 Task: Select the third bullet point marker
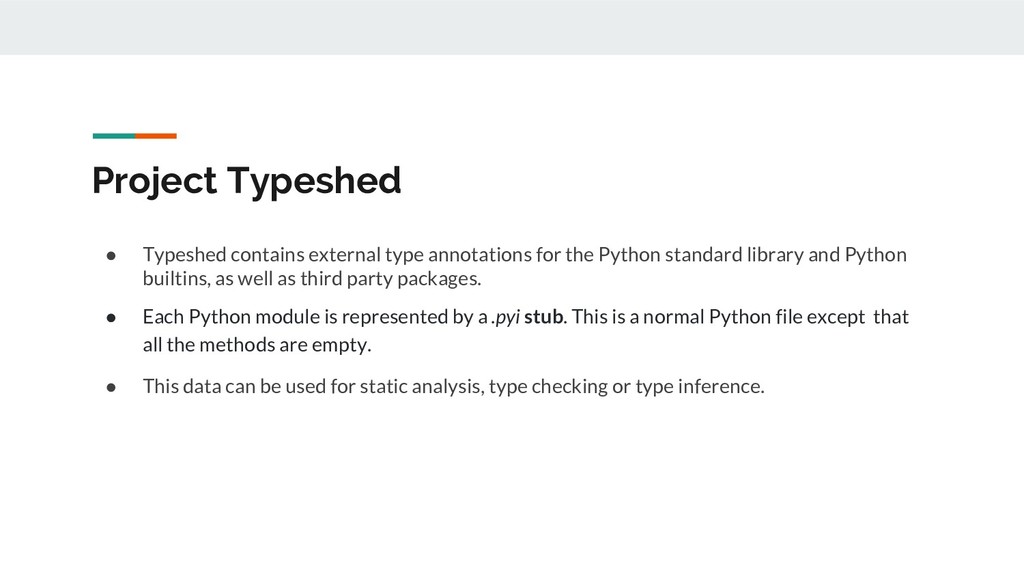click(113, 387)
